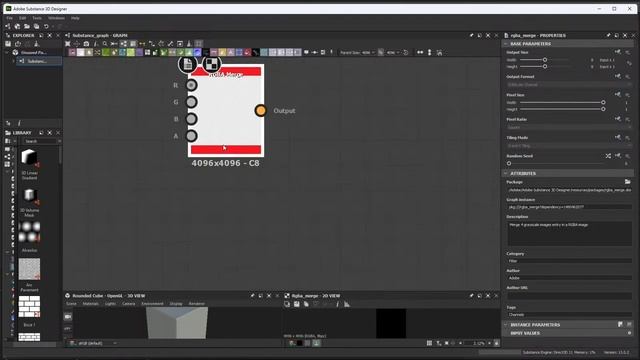The height and width of the screenshot is (360, 640).
Task: Click the randomize seed shuffle icon
Action: 608,156
